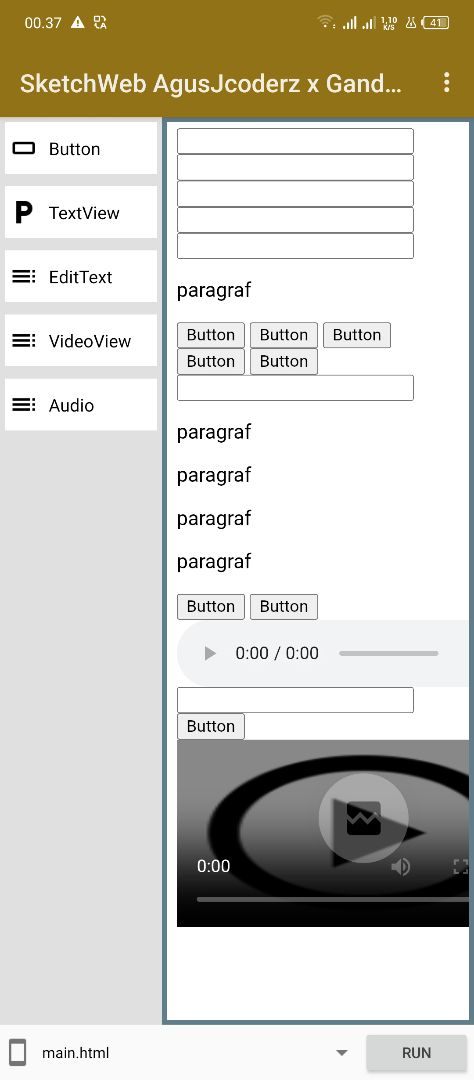Choose the Audio widget icon

click(24, 405)
